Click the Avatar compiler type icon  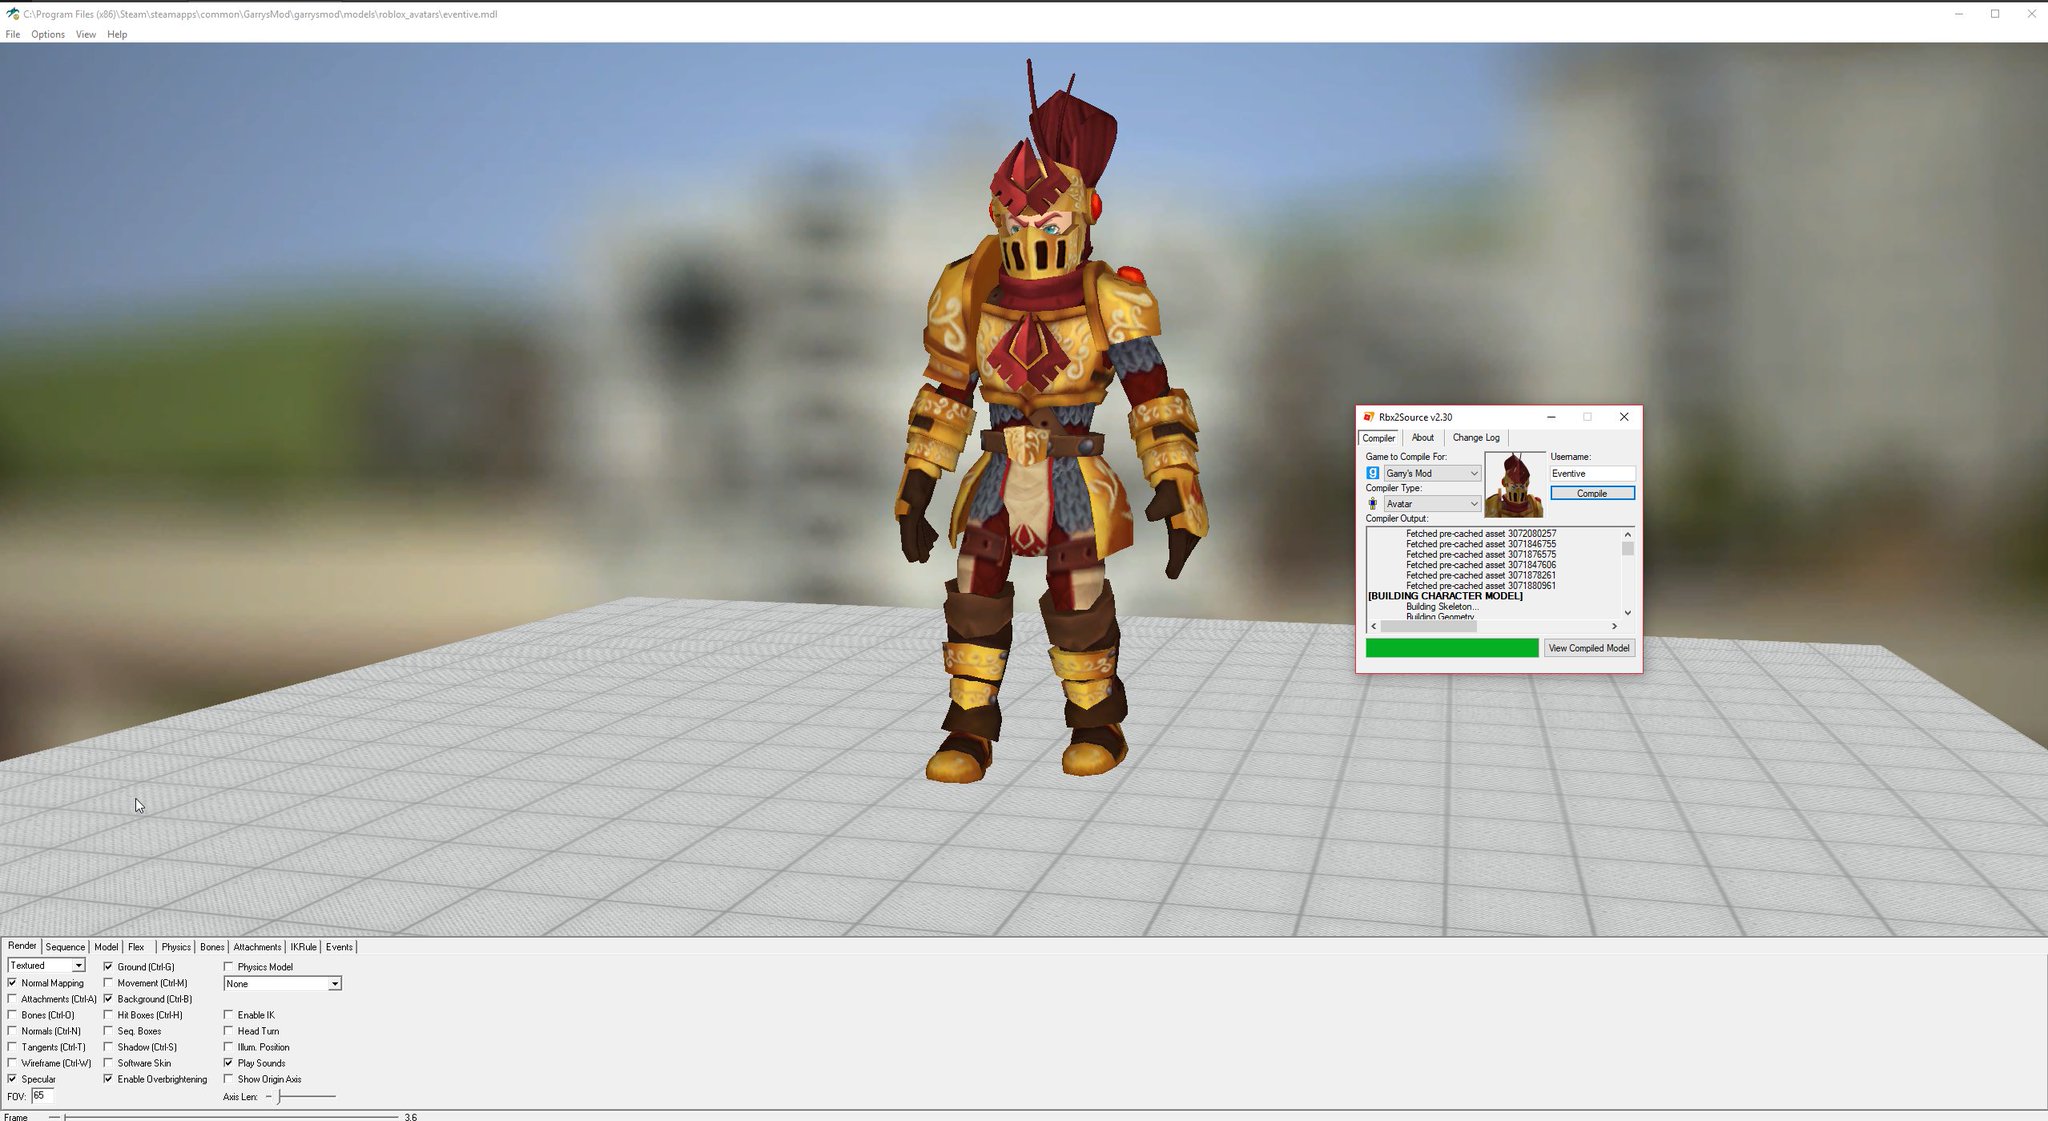[x=1373, y=504]
